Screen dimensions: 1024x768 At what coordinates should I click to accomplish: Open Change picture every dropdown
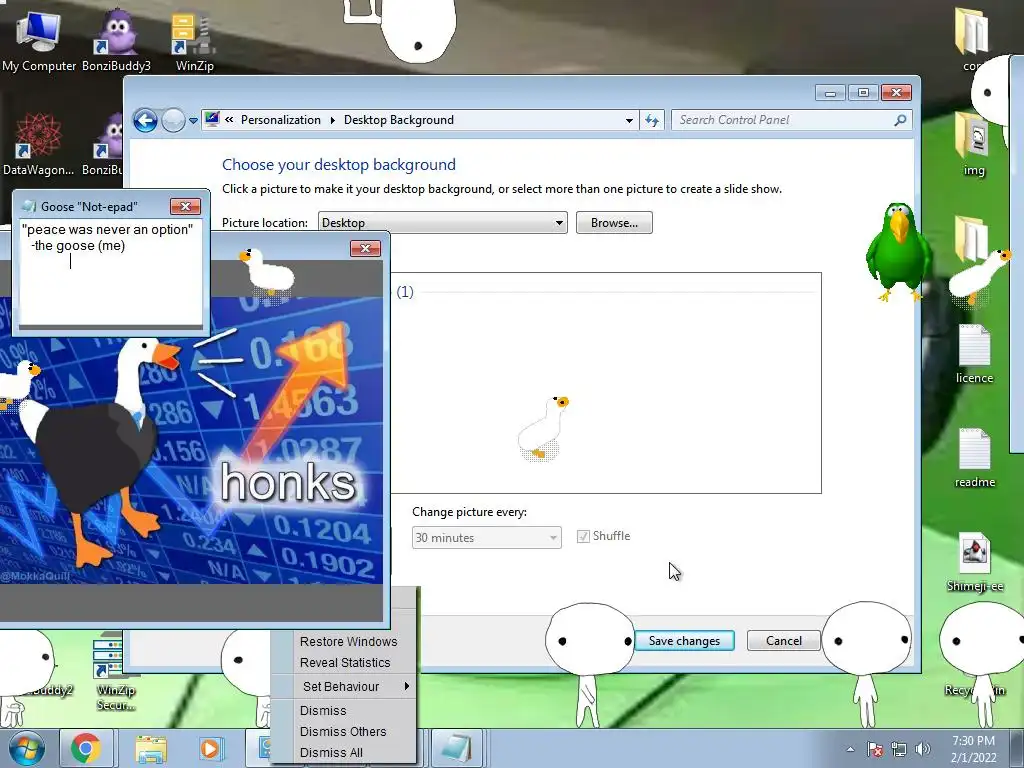(x=487, y=537)
